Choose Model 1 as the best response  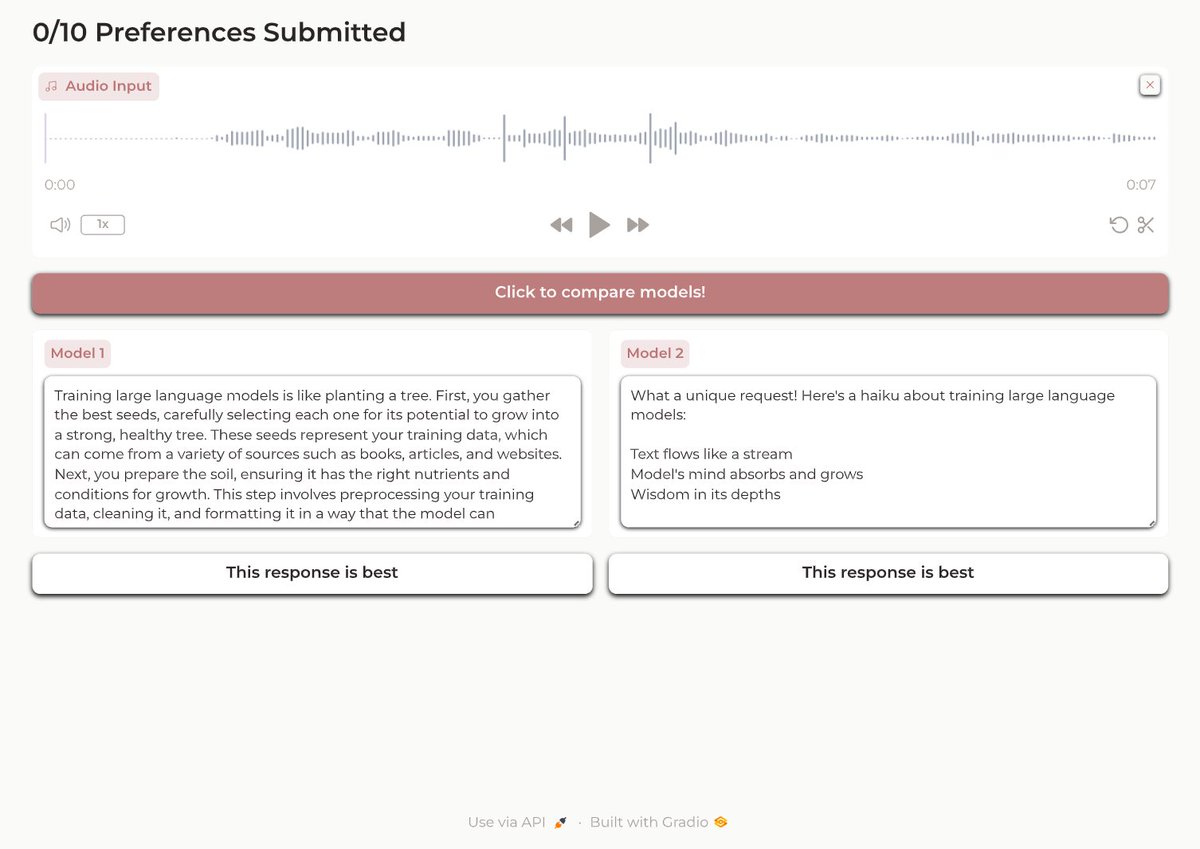(312, 573)
